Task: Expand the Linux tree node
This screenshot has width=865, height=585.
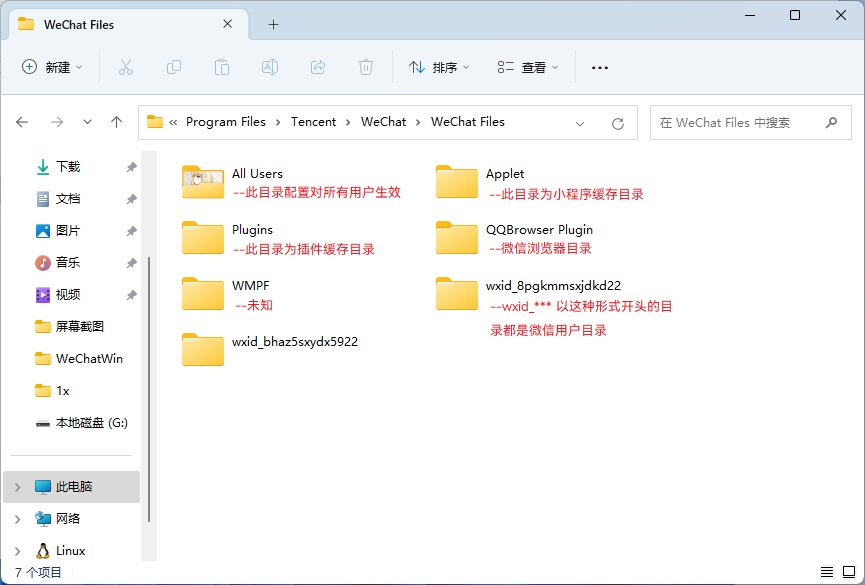Action: point(18,551)
